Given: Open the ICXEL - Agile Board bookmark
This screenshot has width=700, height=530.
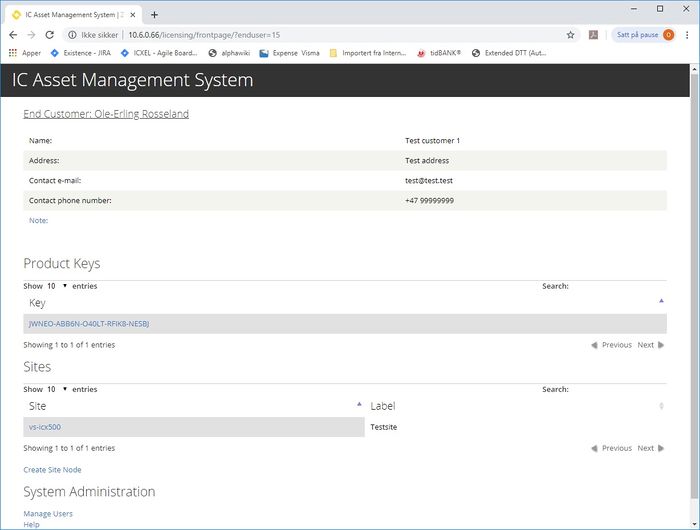Looking at the screenshot, I should tap(159, 53).
